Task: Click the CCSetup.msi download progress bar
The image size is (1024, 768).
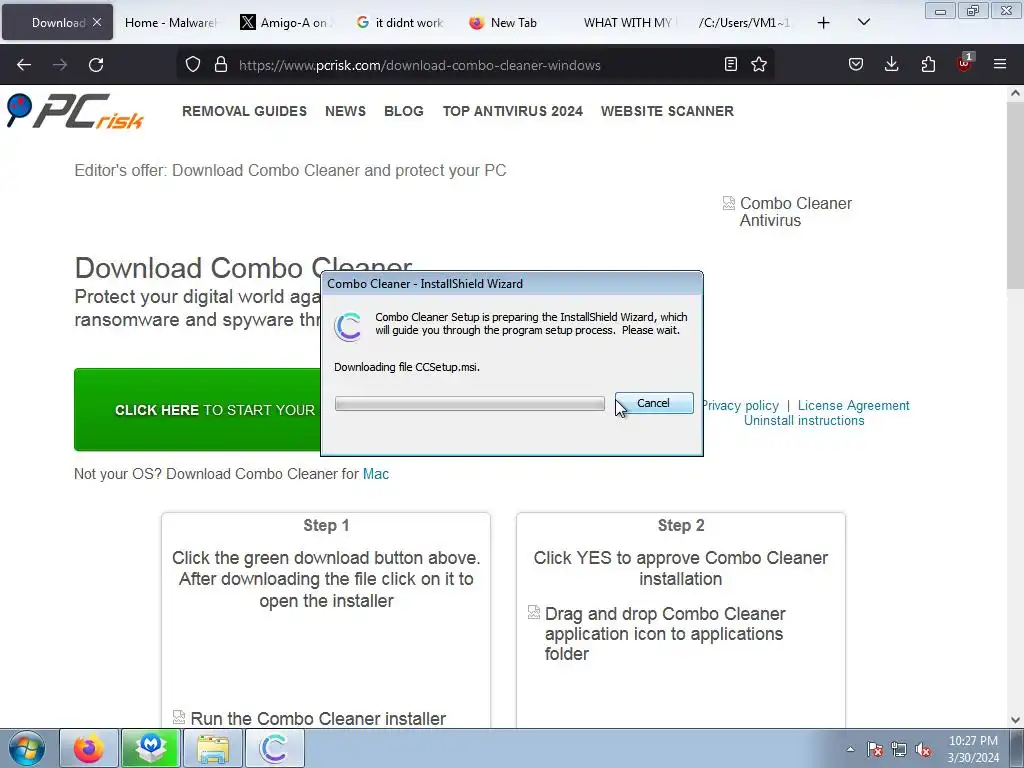Action: pyautogui.click(x=470, y=404)
